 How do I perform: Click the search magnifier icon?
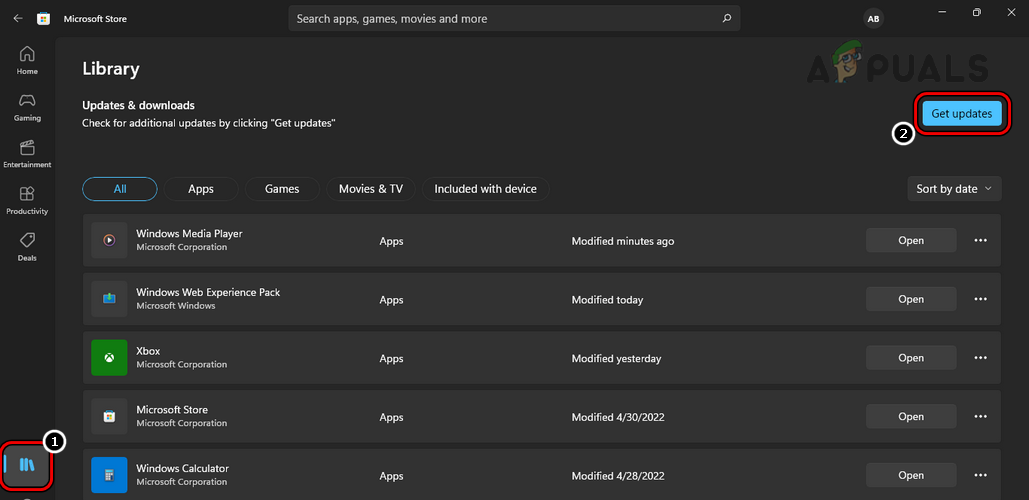tap(726, 18)
